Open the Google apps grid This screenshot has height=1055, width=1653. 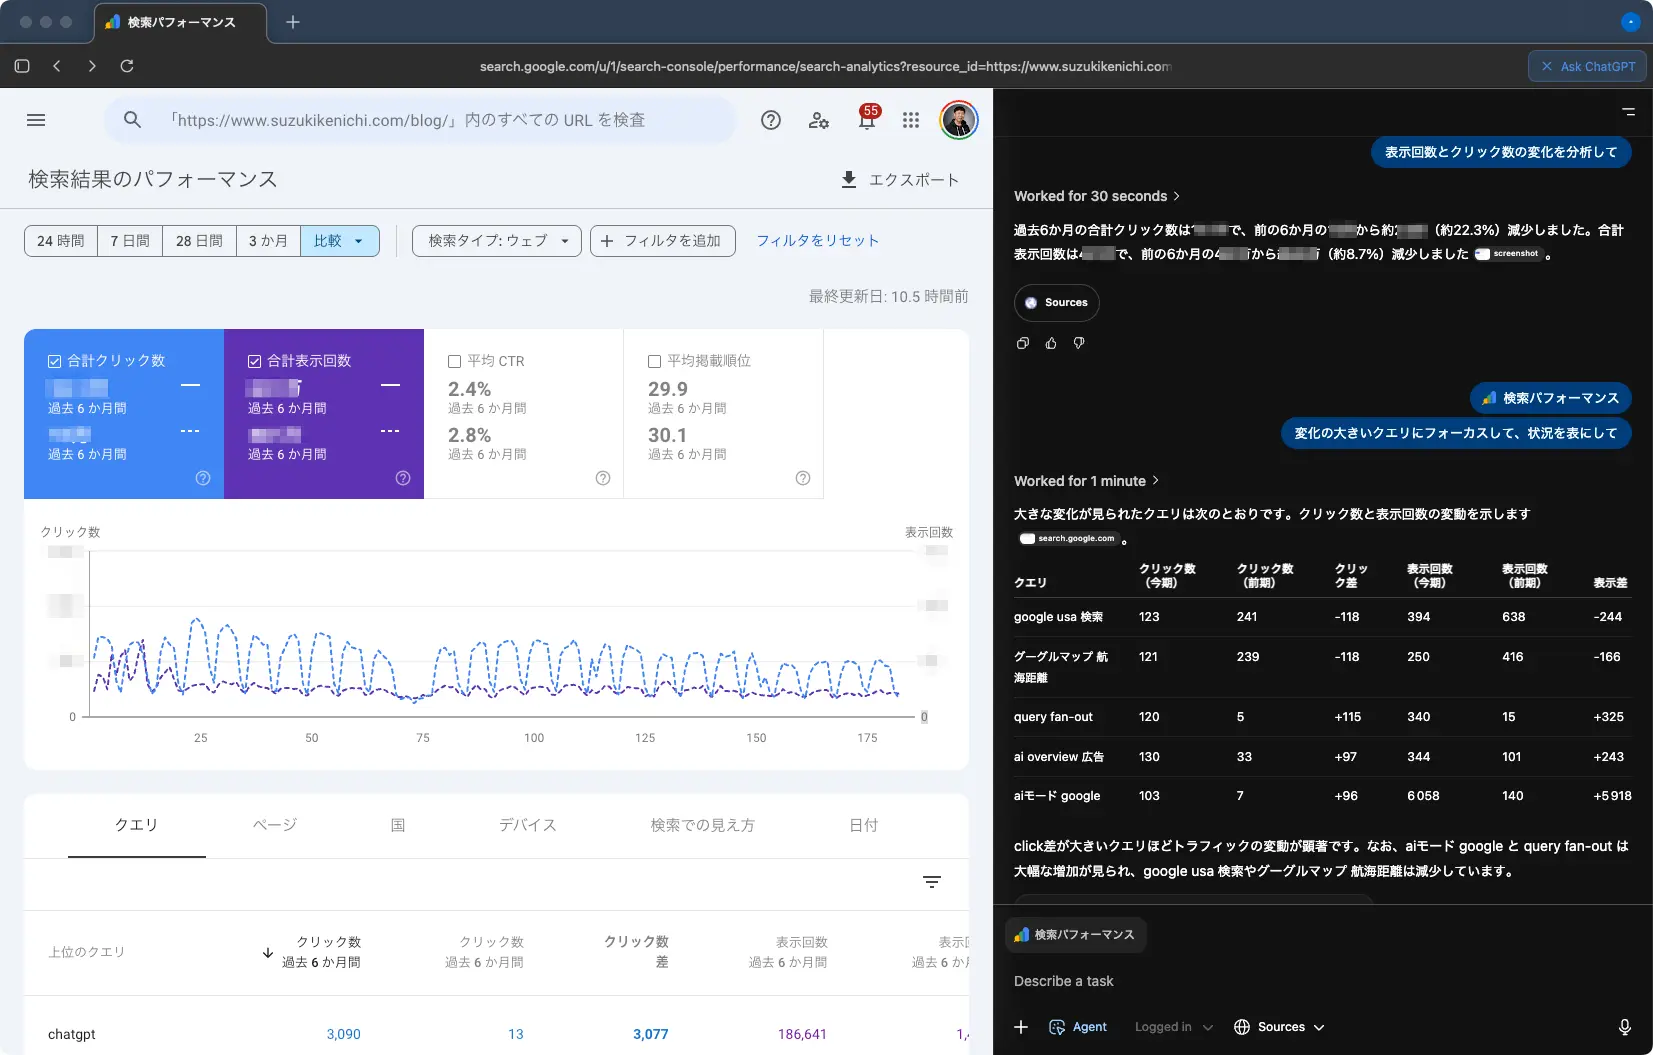(x=910, y=120)
